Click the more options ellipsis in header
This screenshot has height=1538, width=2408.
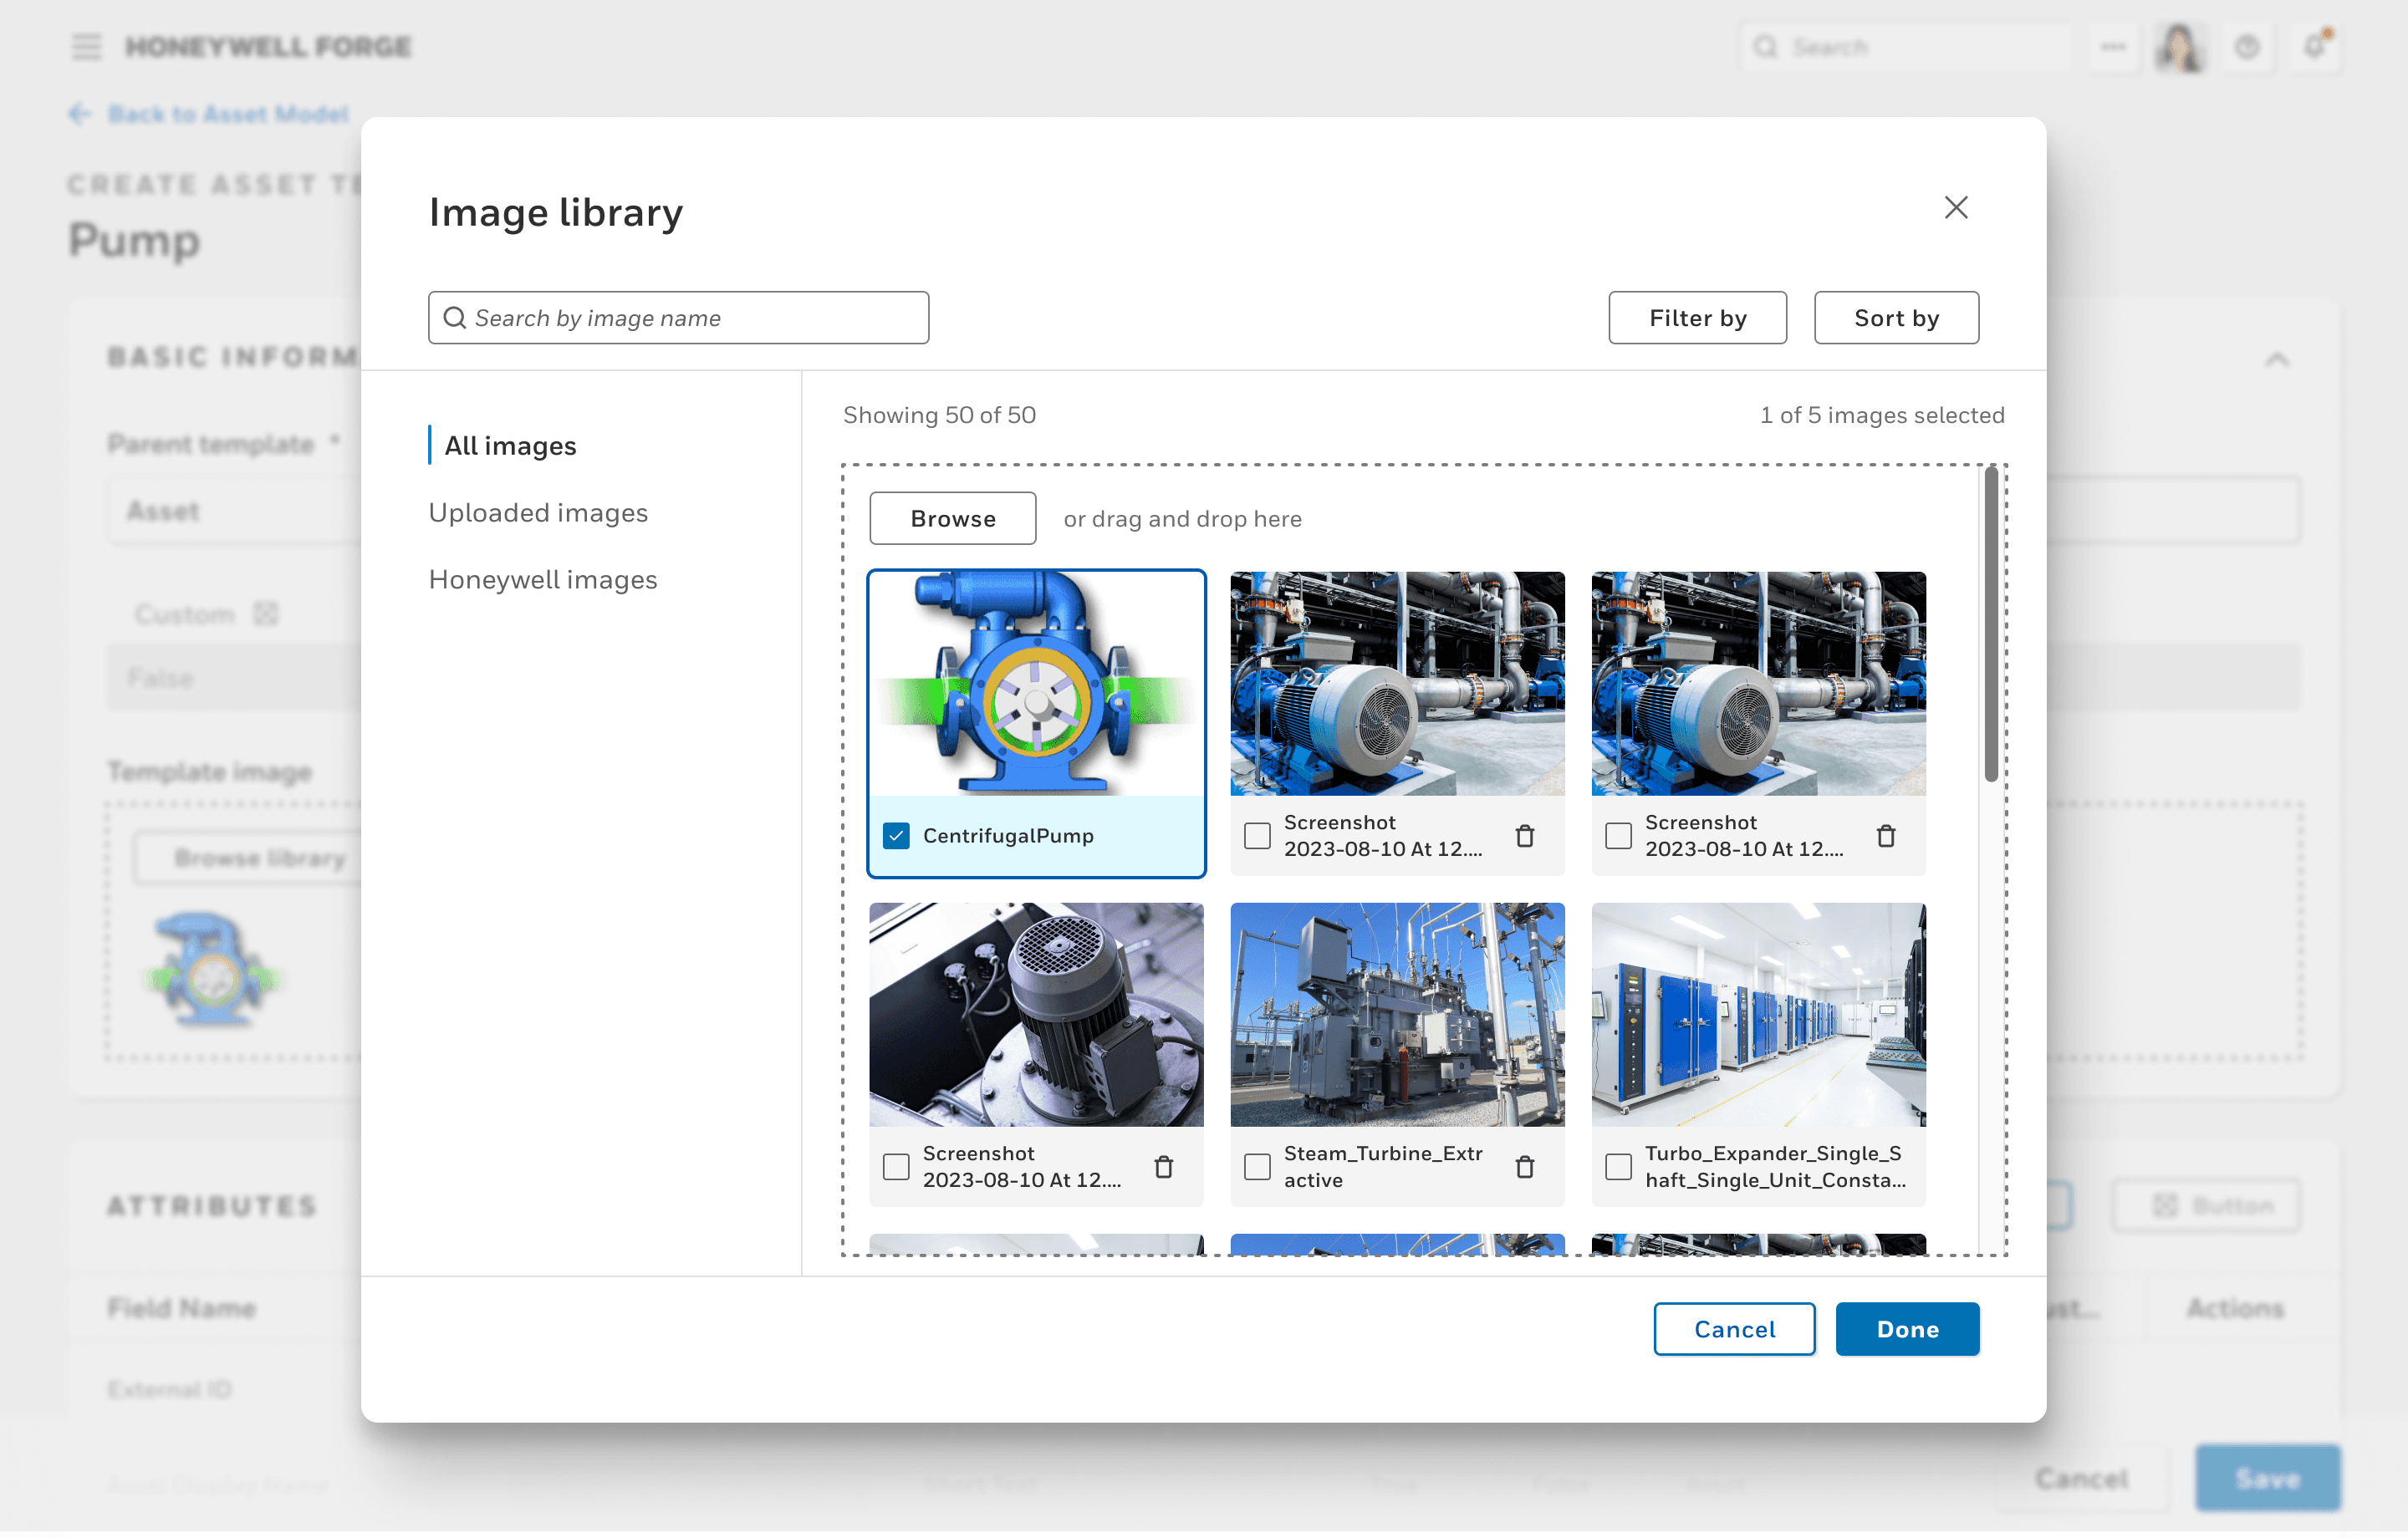click(x=2112, y=47)
